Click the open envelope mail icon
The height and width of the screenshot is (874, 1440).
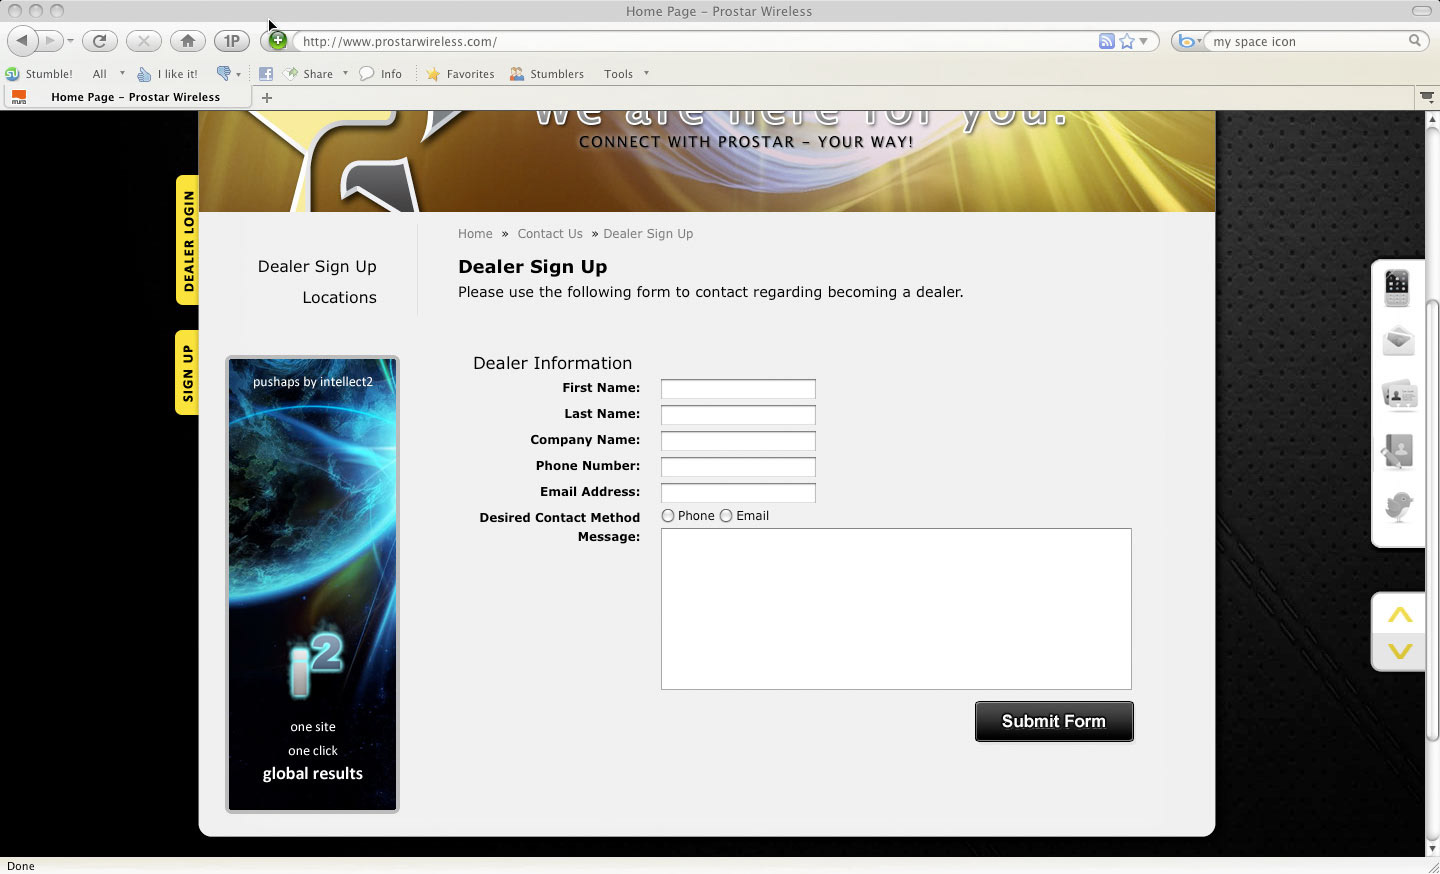tap(1398, 341)
